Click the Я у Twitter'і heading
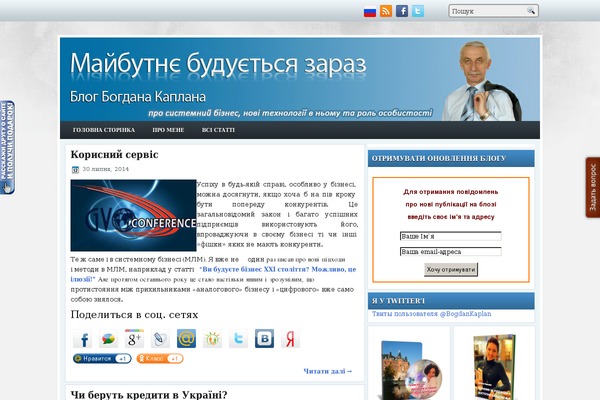 [398, 301]
